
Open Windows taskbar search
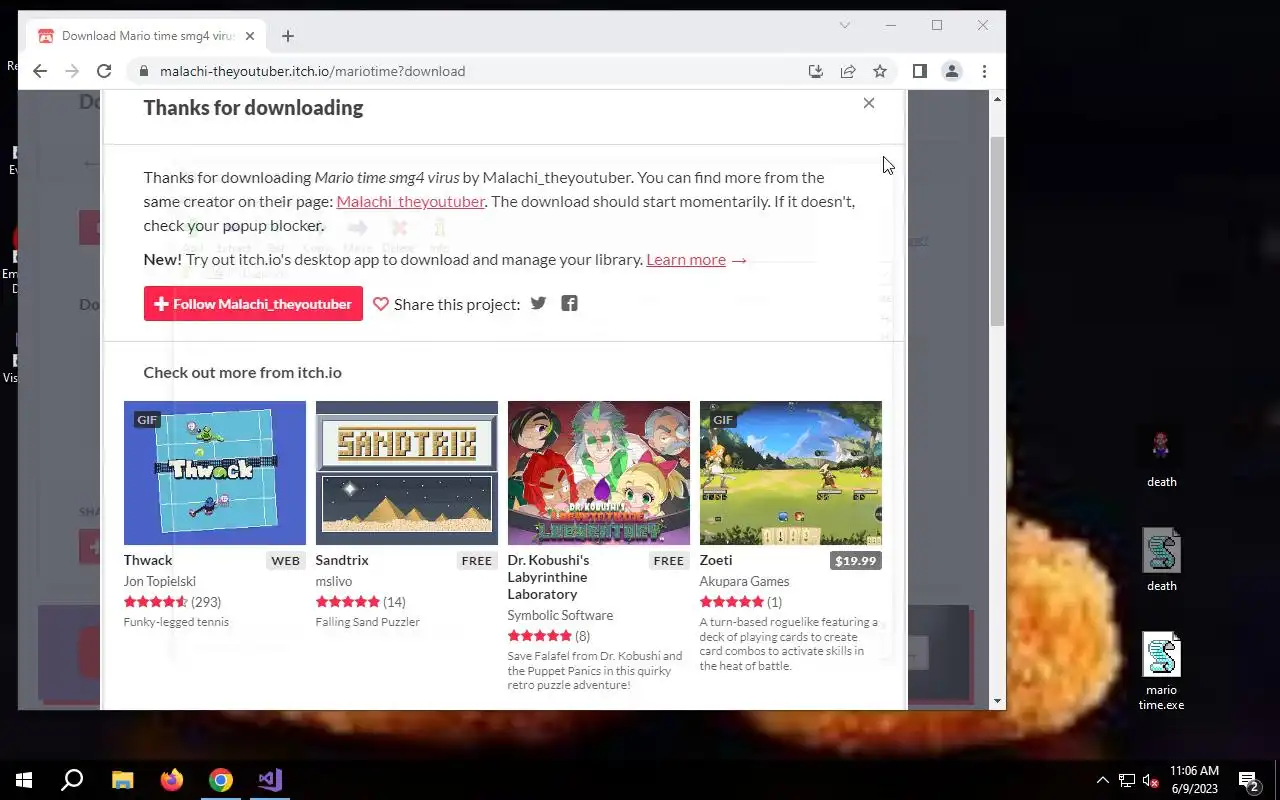(72, 780)
